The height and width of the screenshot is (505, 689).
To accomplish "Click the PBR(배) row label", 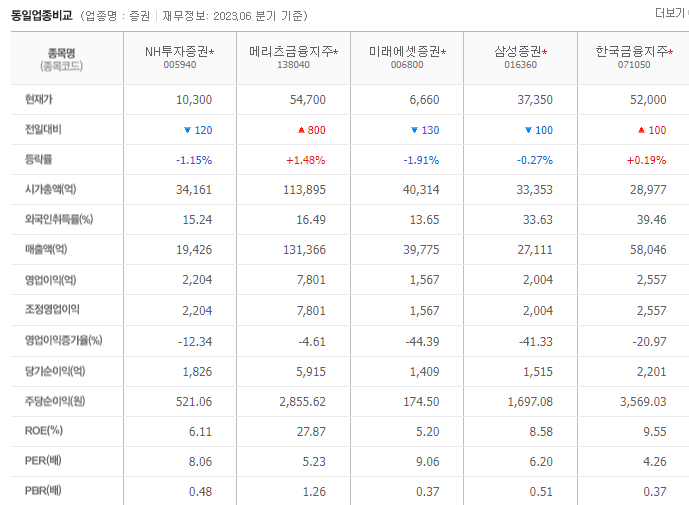I will coord(43,490).
